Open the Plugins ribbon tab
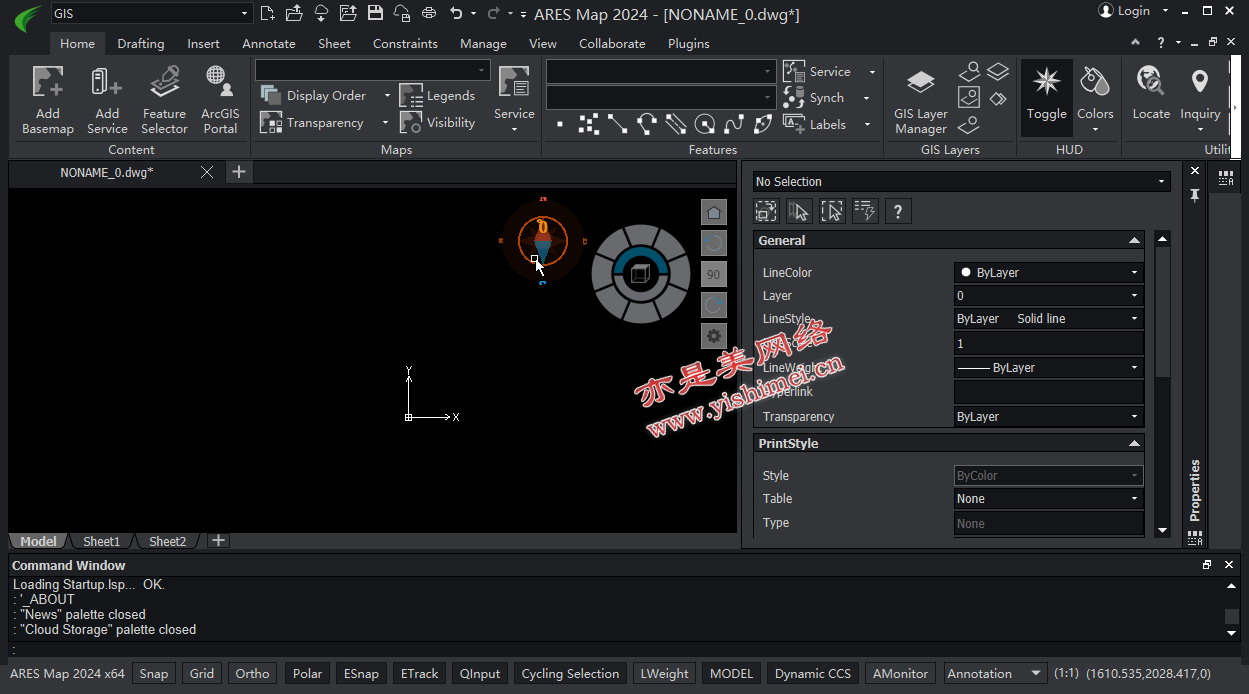 pos(689,43)
